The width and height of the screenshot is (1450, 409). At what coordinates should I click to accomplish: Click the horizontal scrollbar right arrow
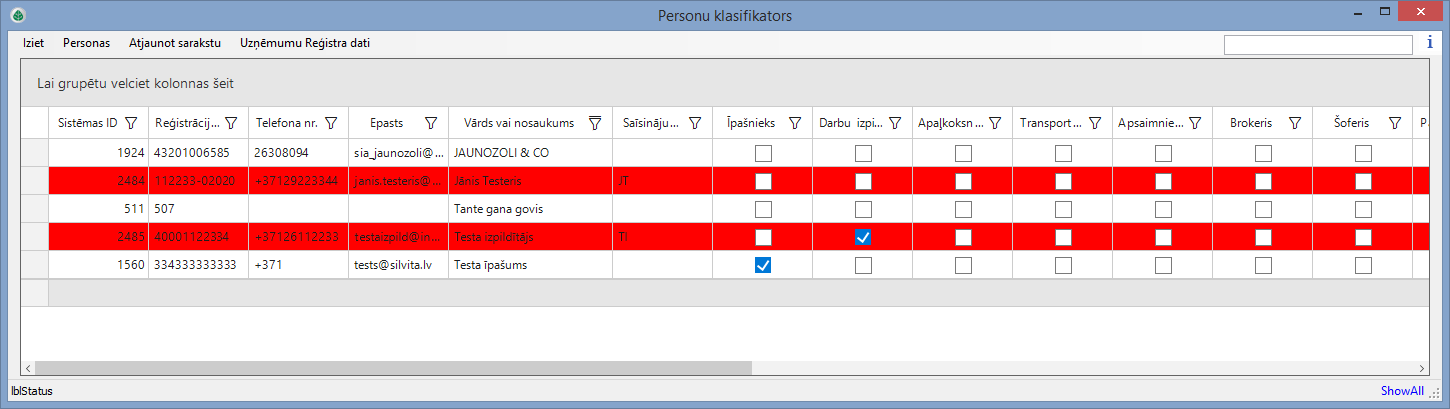[x=1421, y=368]
